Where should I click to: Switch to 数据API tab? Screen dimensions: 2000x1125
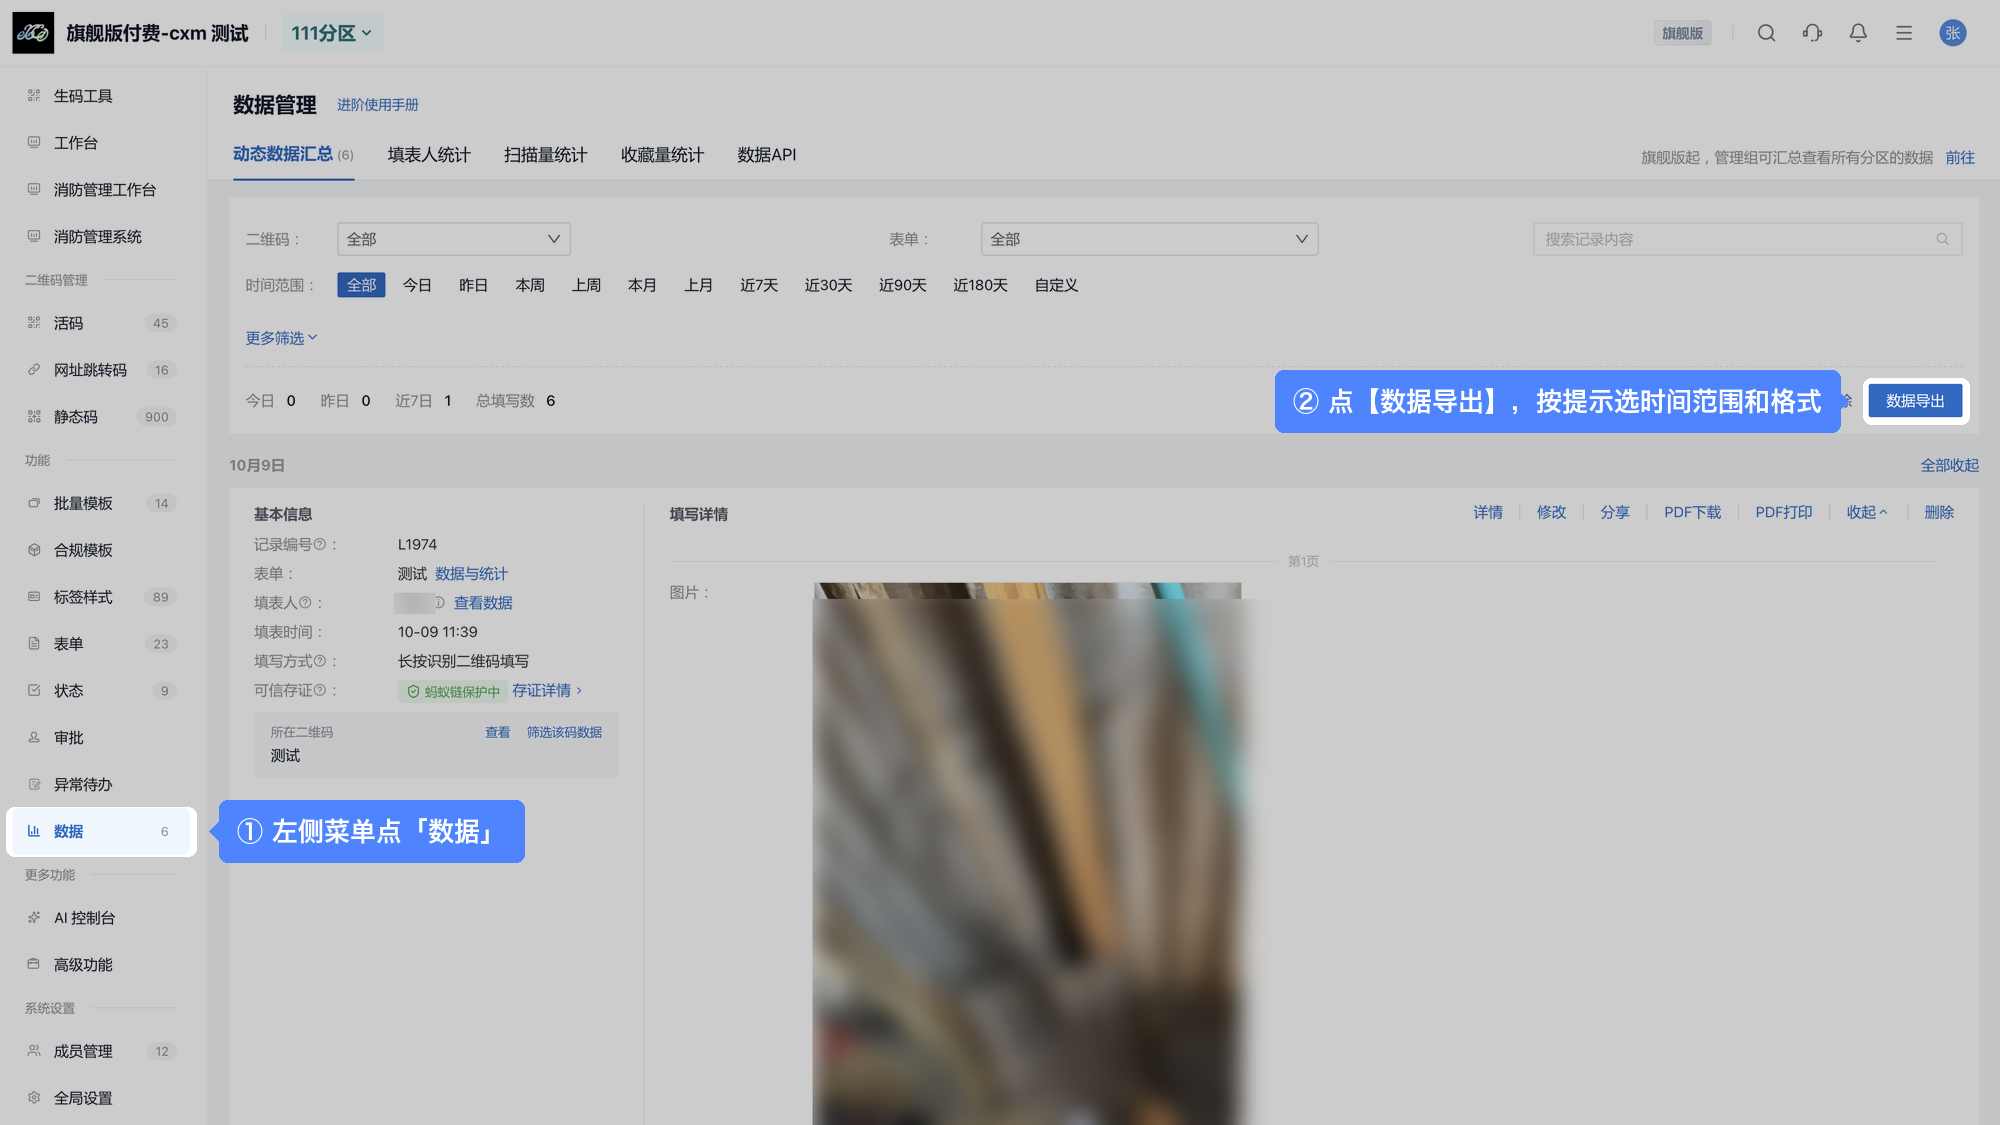pyautogui.click(x=767, y=155)
